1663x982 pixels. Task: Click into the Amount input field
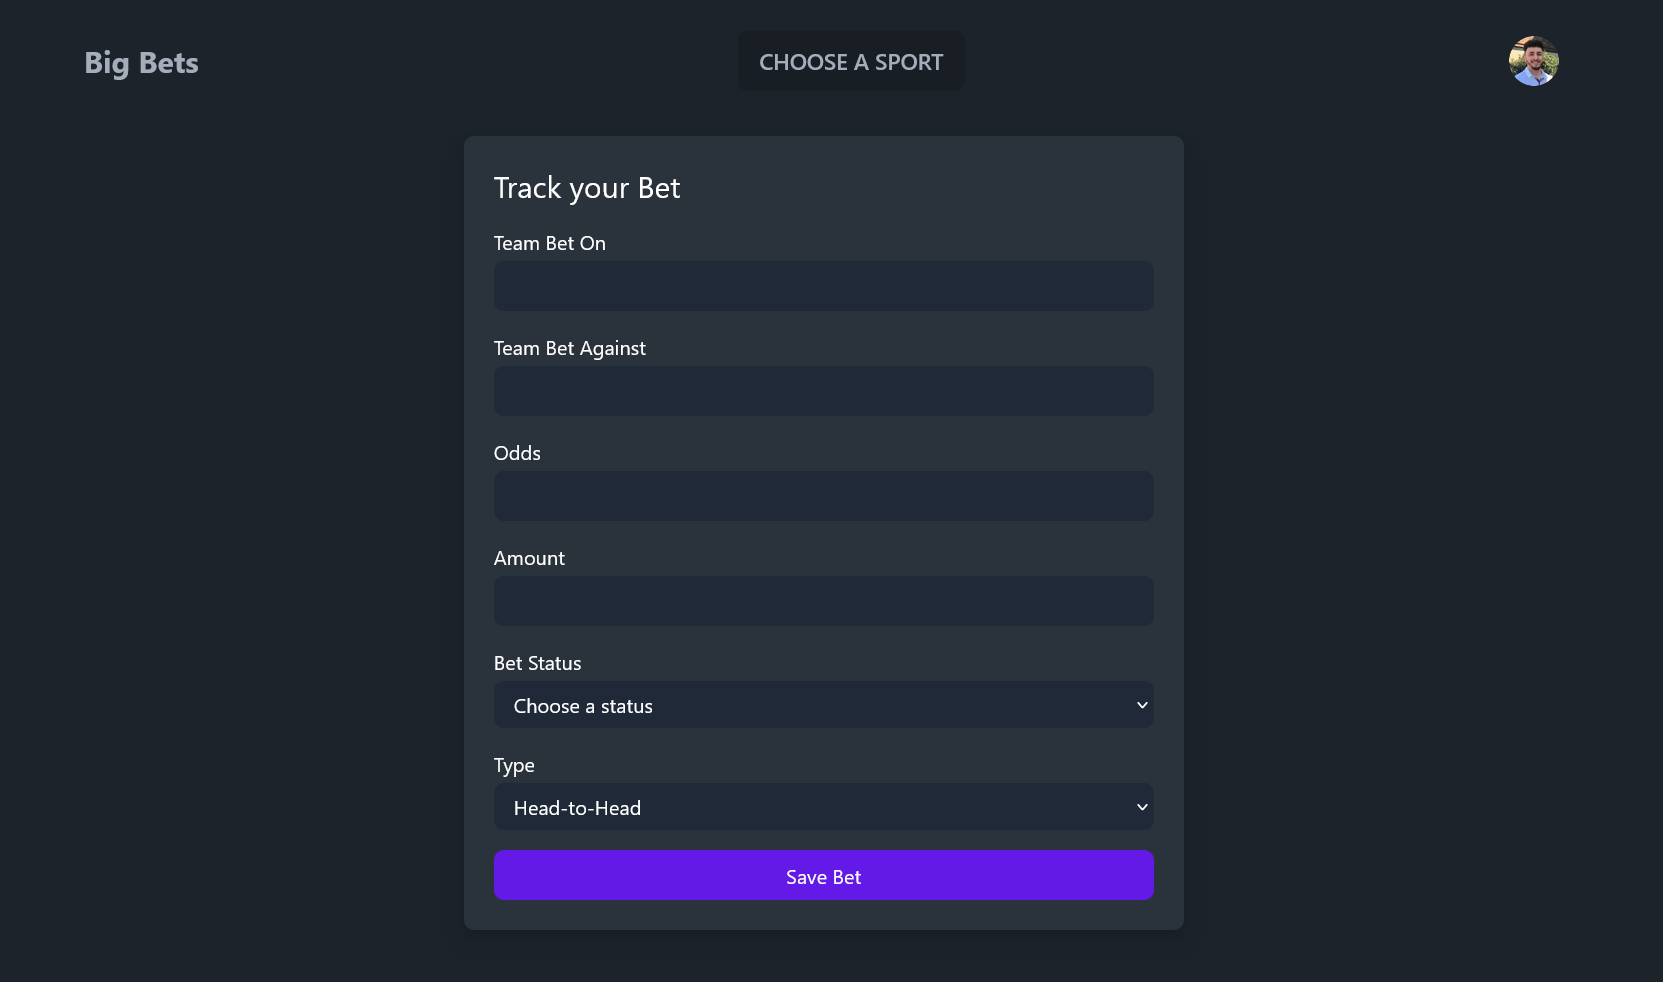click(x=823, y=601)
